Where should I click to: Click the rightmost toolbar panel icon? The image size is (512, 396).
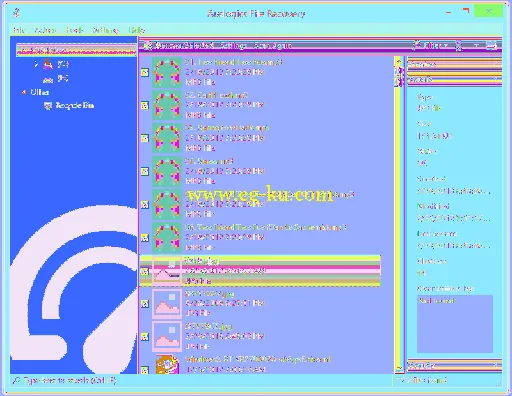pyautogui.click(x=492, y=45)
